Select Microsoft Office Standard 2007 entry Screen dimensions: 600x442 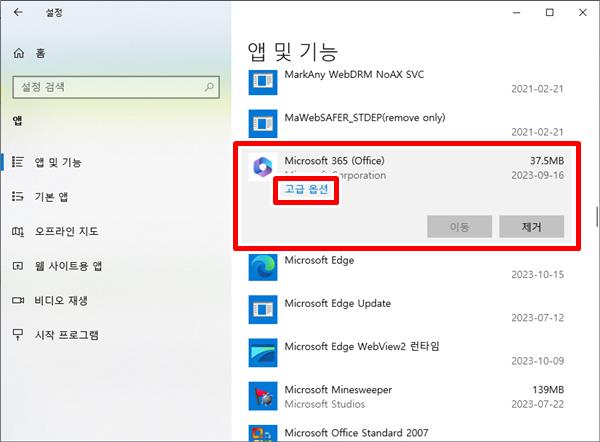pos(356,433)
